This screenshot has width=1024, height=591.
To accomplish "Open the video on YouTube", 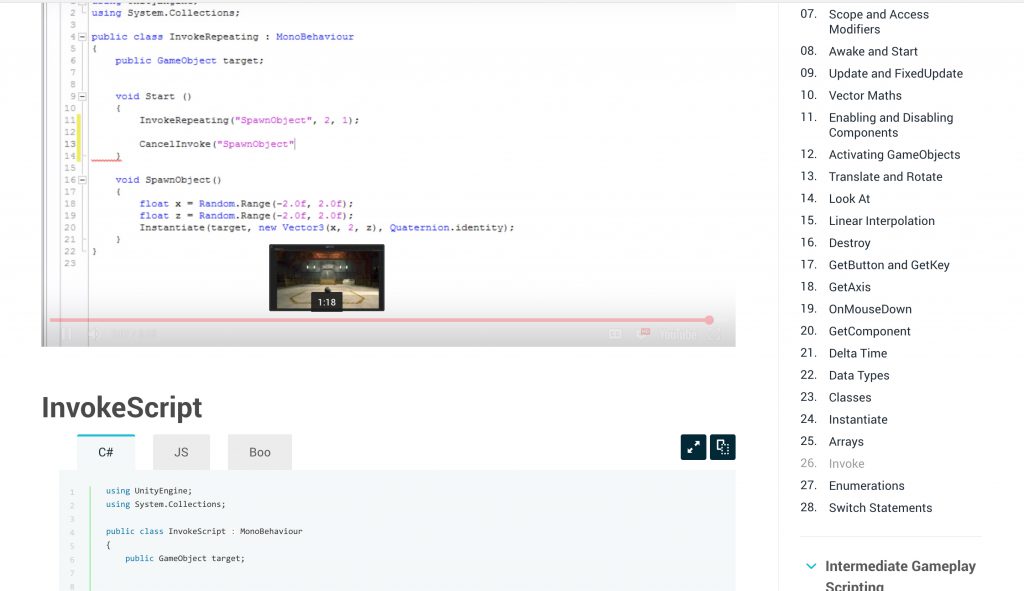I will [677, 334].
